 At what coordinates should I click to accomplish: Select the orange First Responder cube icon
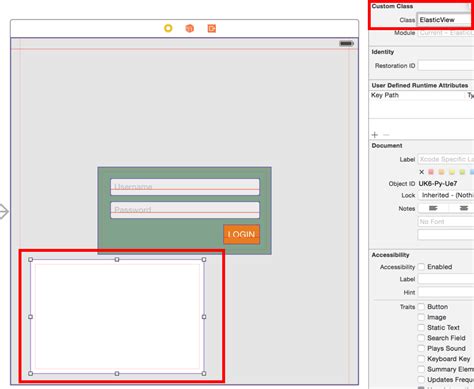[x=189, y=28]
